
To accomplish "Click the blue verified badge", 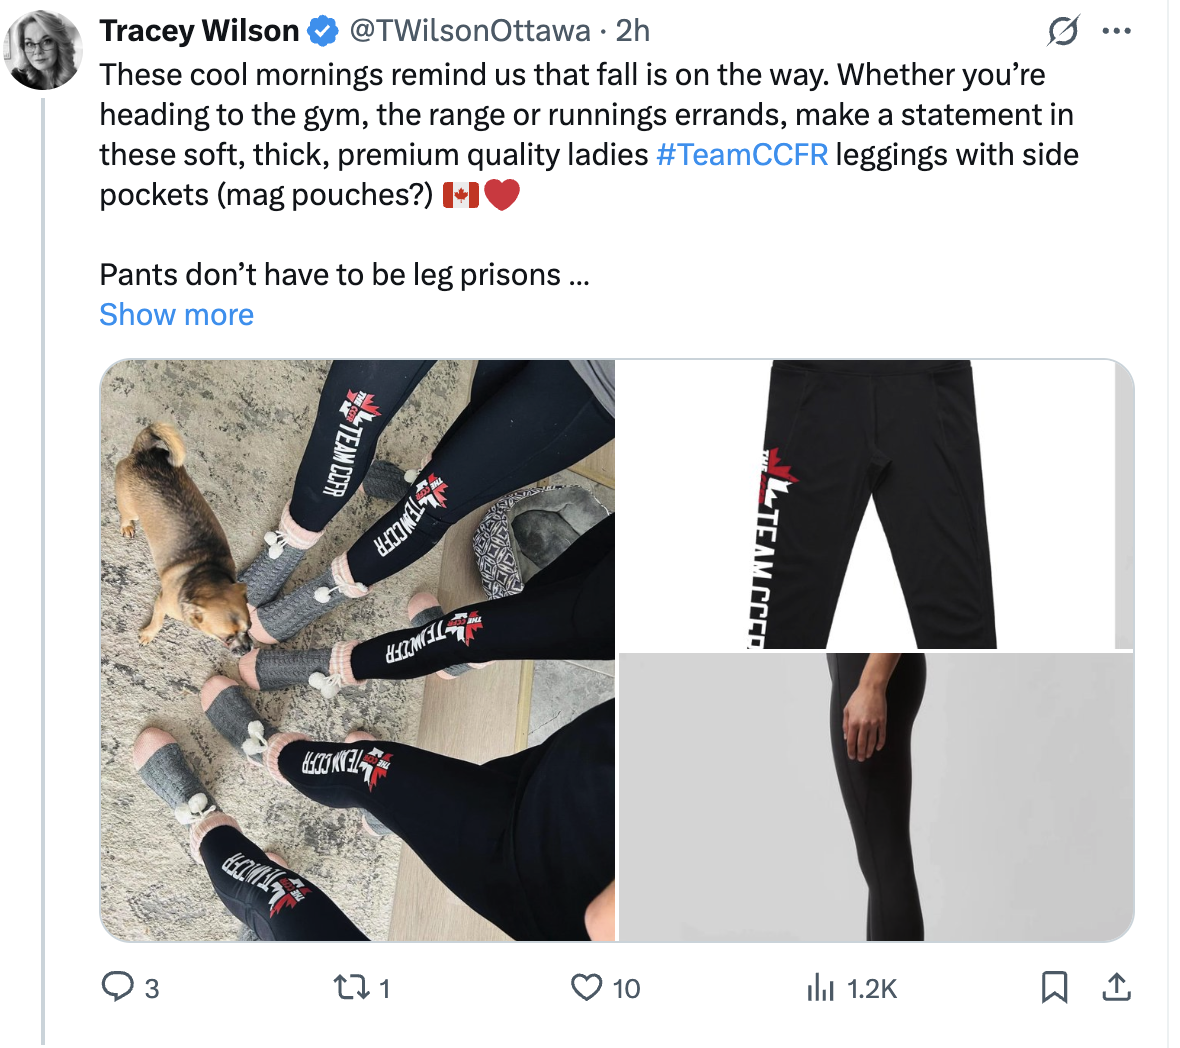I will coord(324,31).
